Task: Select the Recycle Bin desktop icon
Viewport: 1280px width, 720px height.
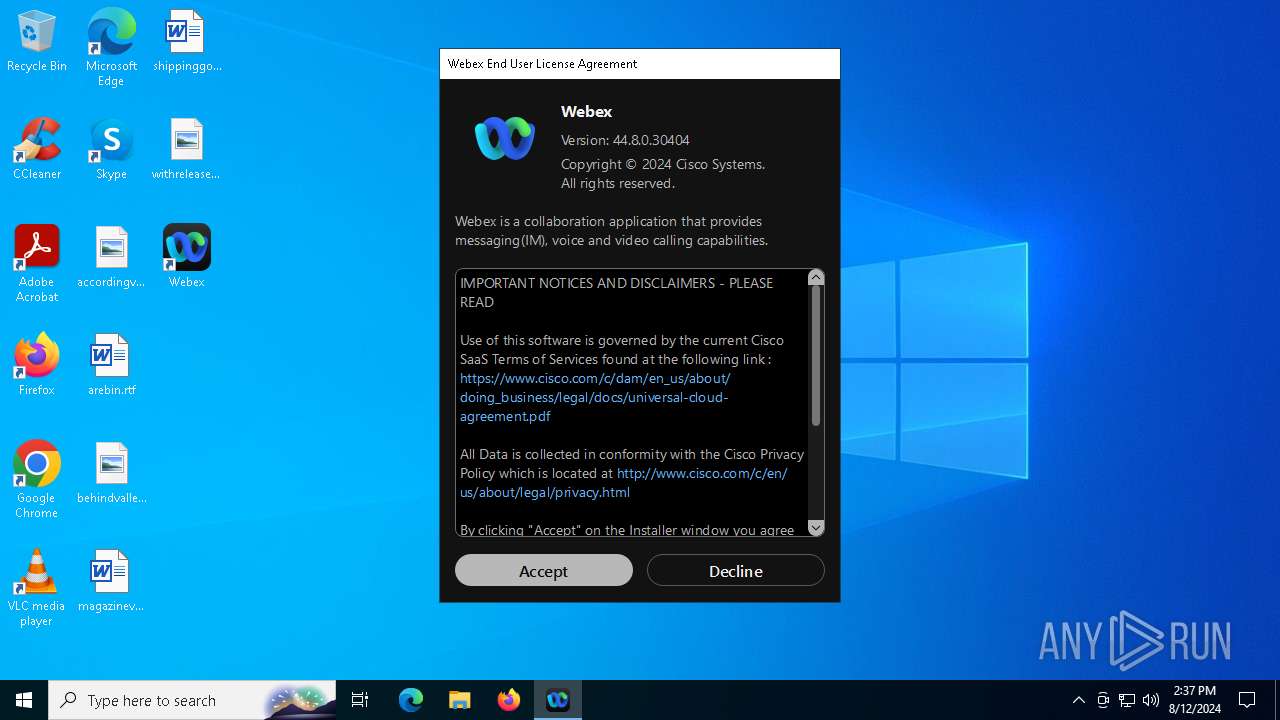Action: pyautogui.click(x=37, y=41)
